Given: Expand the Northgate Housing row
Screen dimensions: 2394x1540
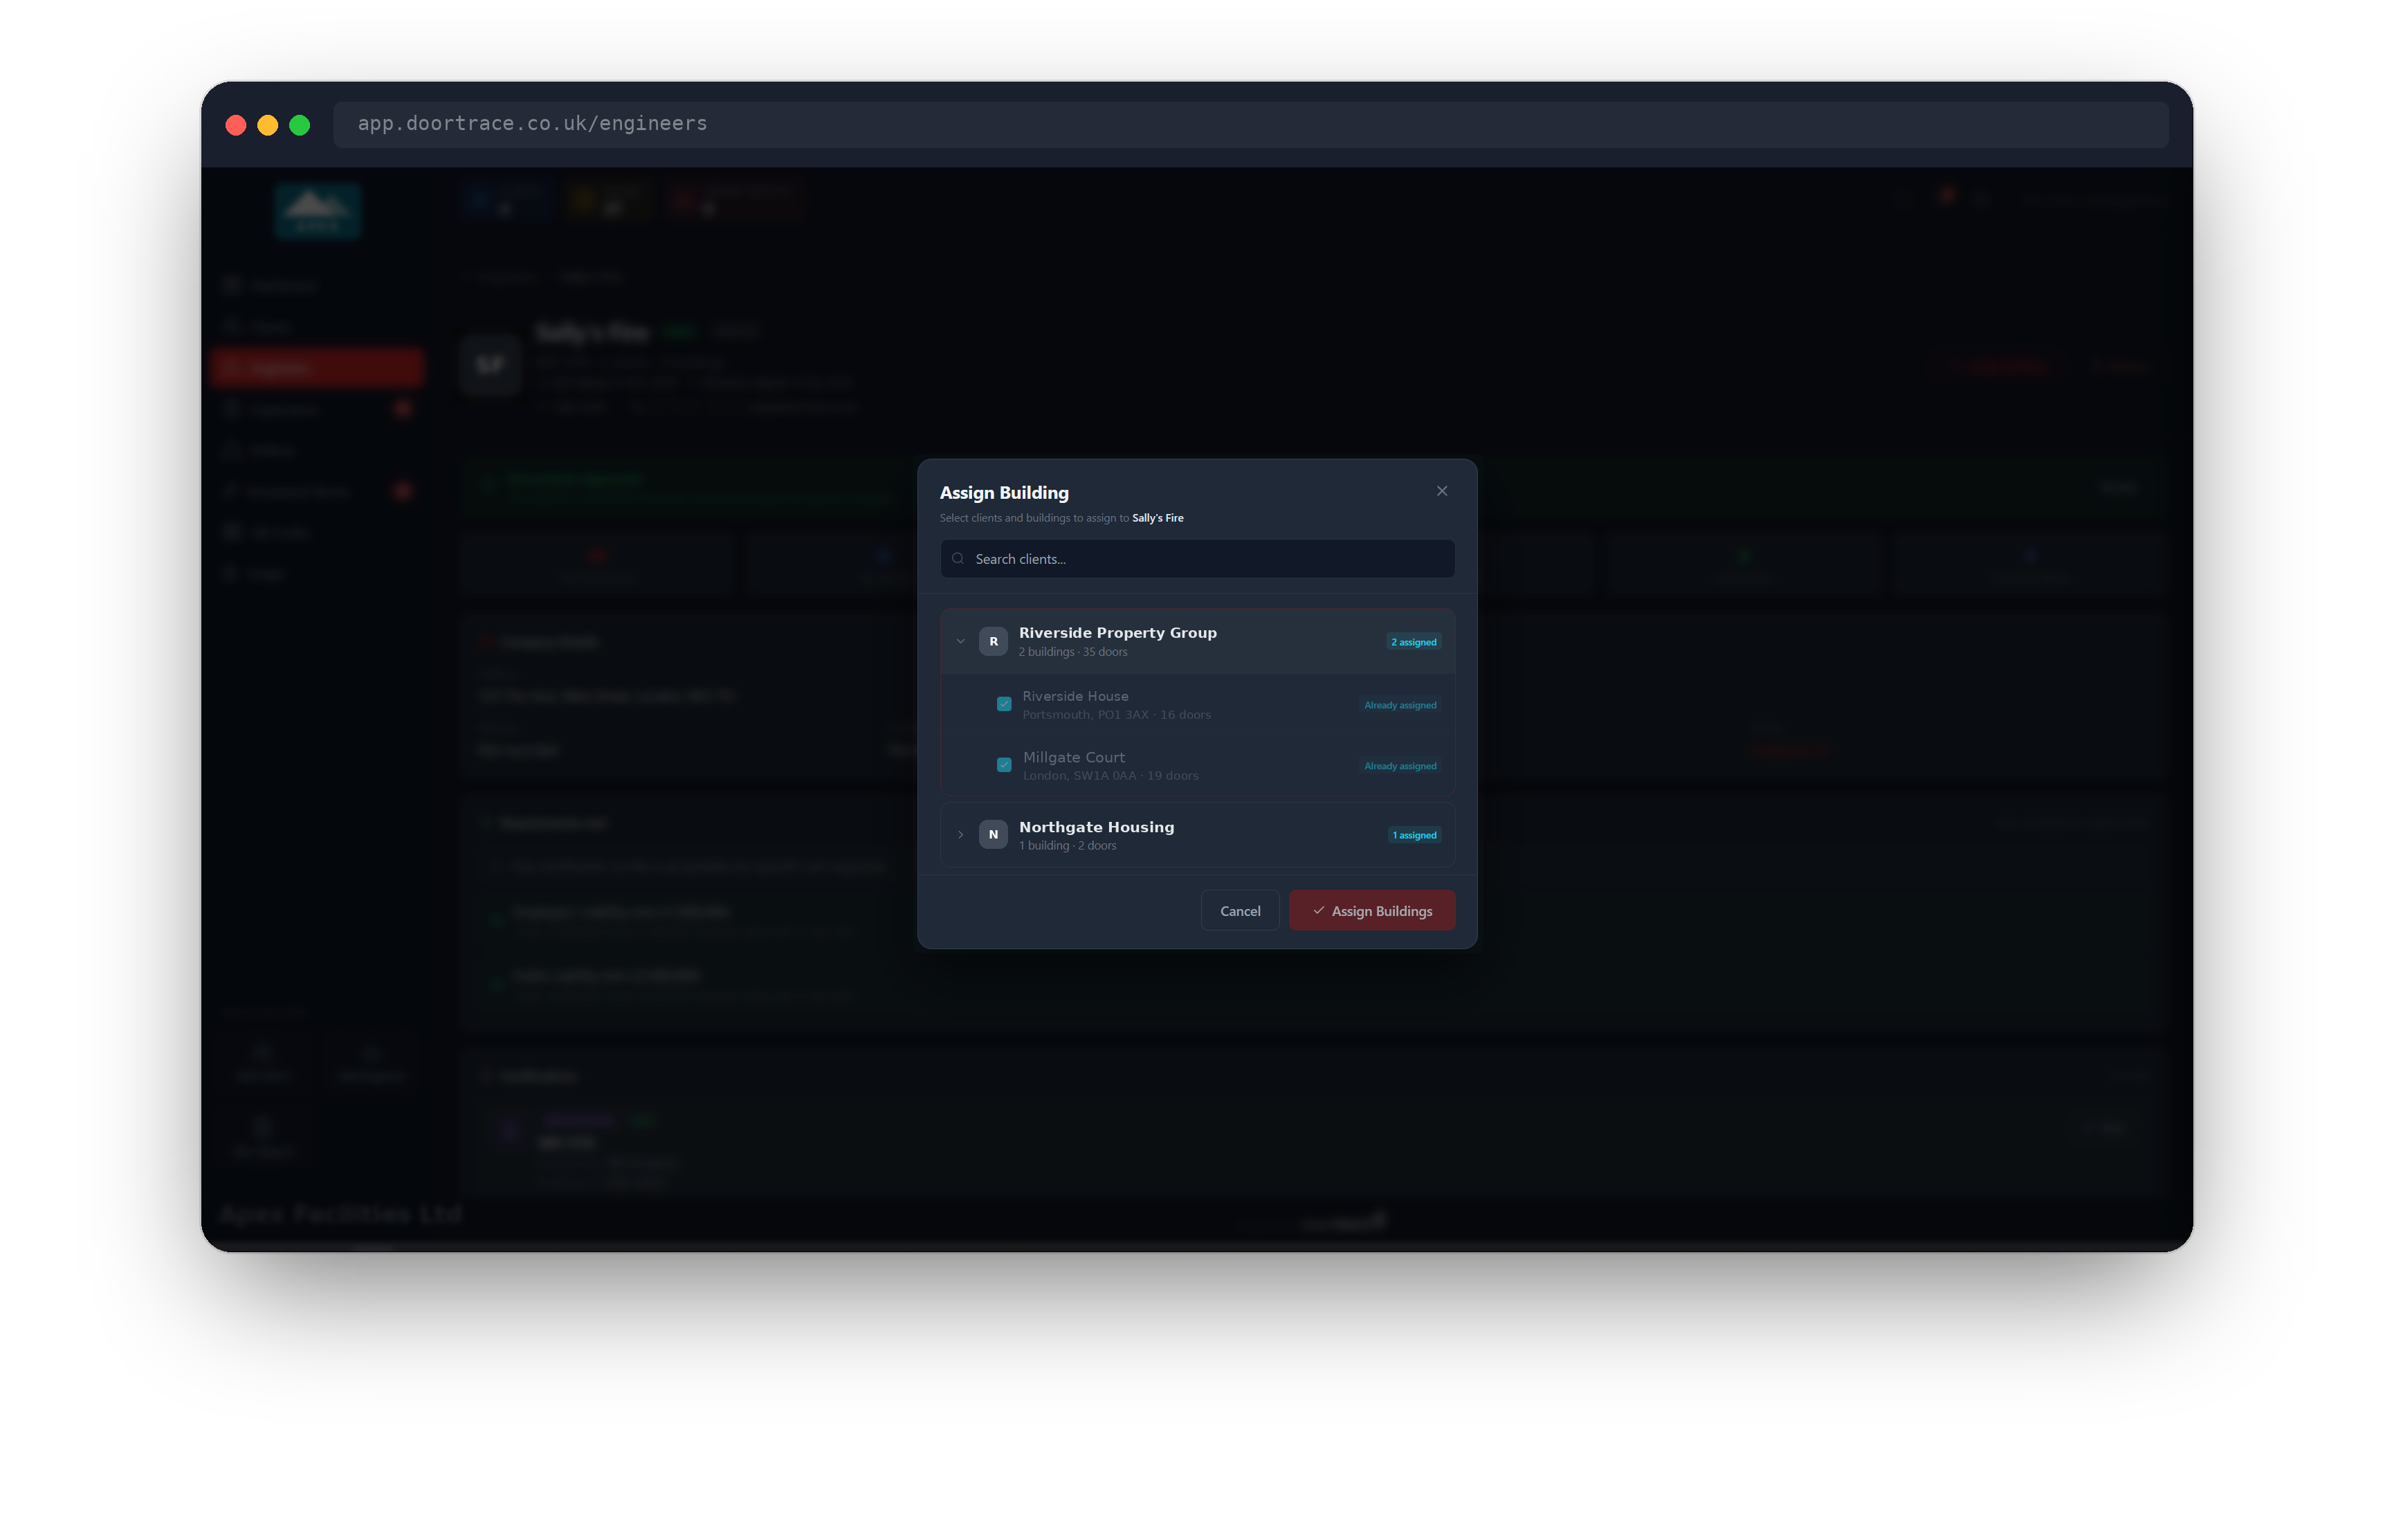Looking at the screenshot, I should (x=960, y=835).
